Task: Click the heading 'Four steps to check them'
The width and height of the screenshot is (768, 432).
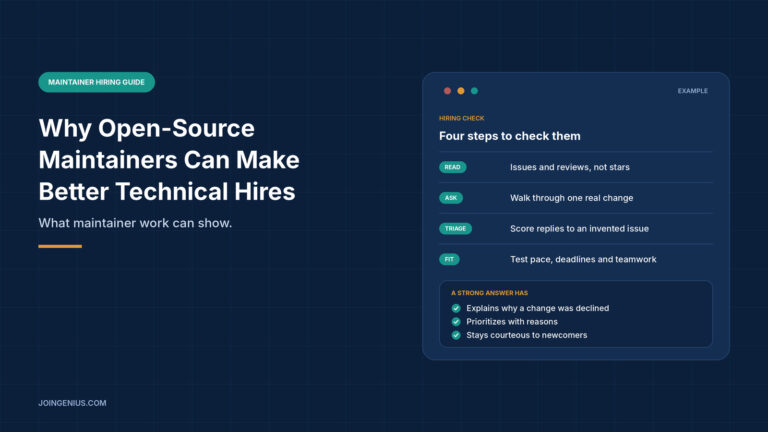Action: coord(509,136)
